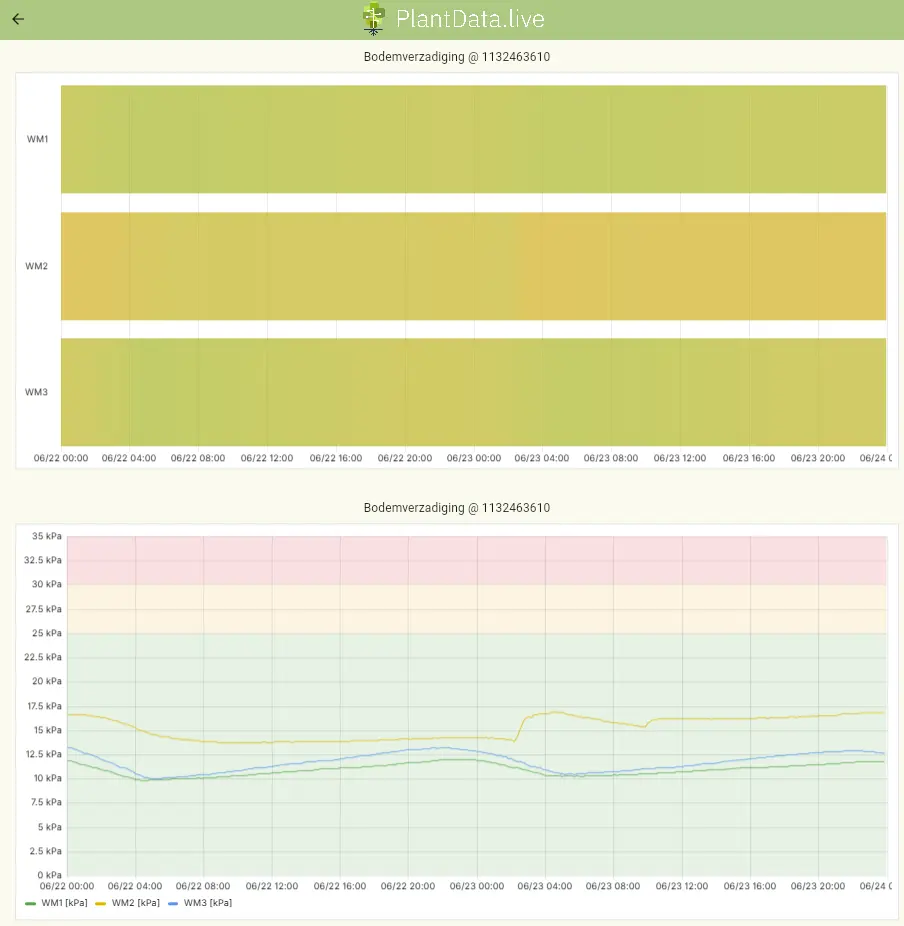Viewport: 904px width, 926px height.
Task: Click the PlantData.live header title
Action: point(470,19)
